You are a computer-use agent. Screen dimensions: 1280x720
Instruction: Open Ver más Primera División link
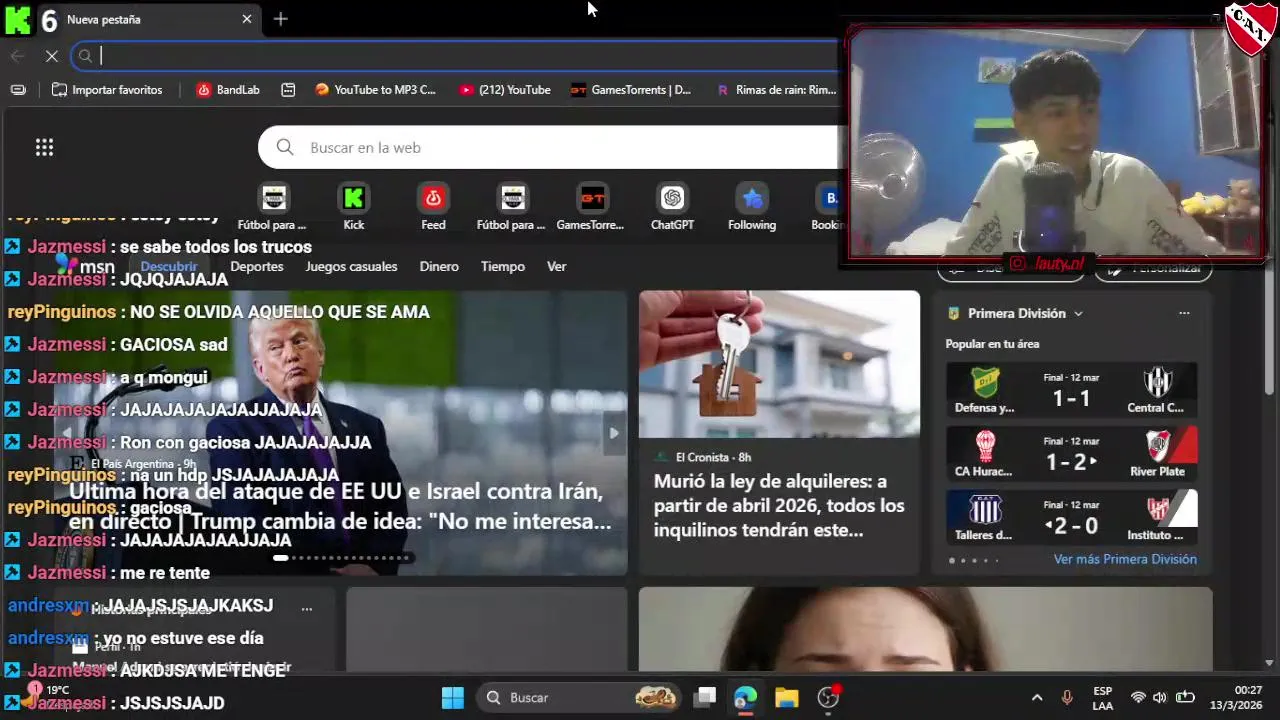tap(1125, 559)
